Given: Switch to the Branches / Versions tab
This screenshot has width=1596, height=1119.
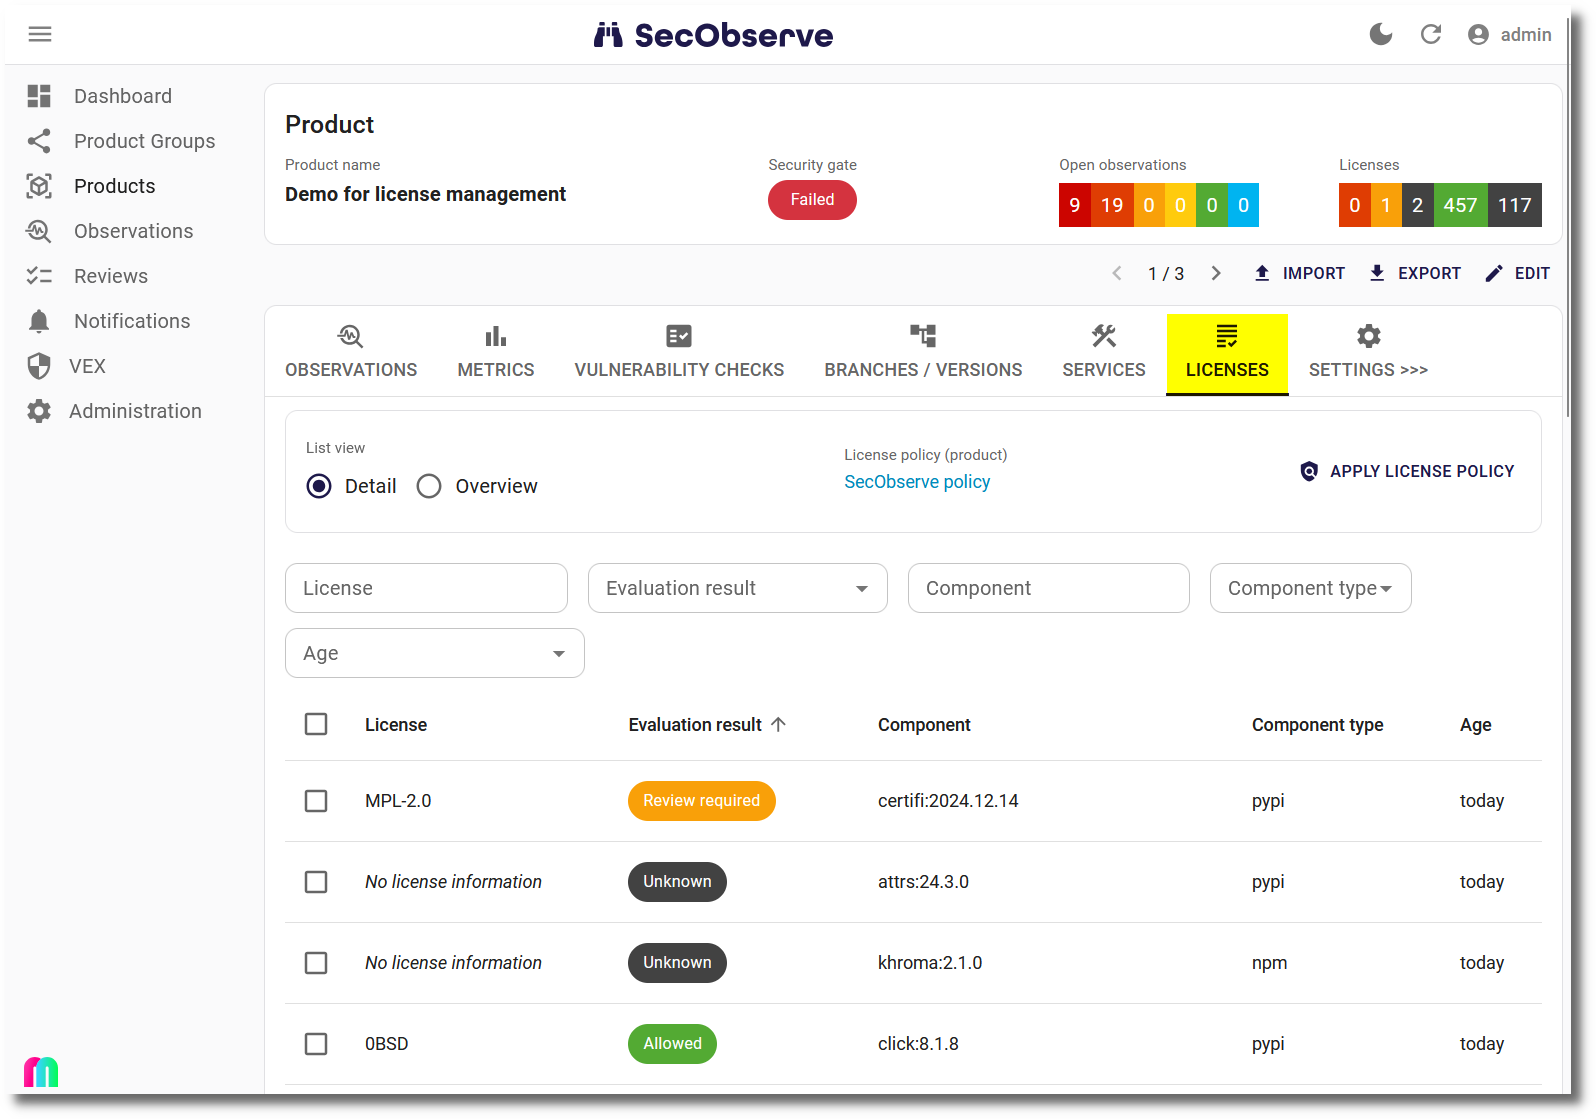Looking at the screenshot, I should [923, 353].
